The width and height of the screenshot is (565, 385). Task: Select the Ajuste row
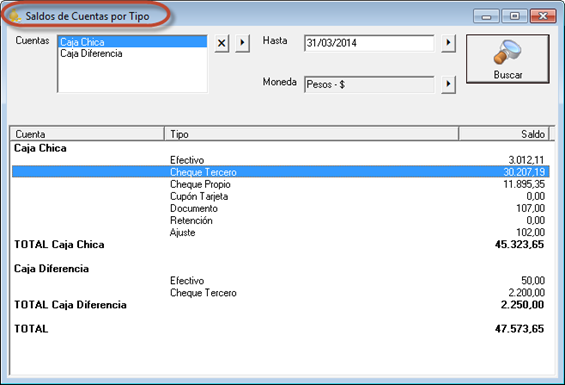(281, 233)
